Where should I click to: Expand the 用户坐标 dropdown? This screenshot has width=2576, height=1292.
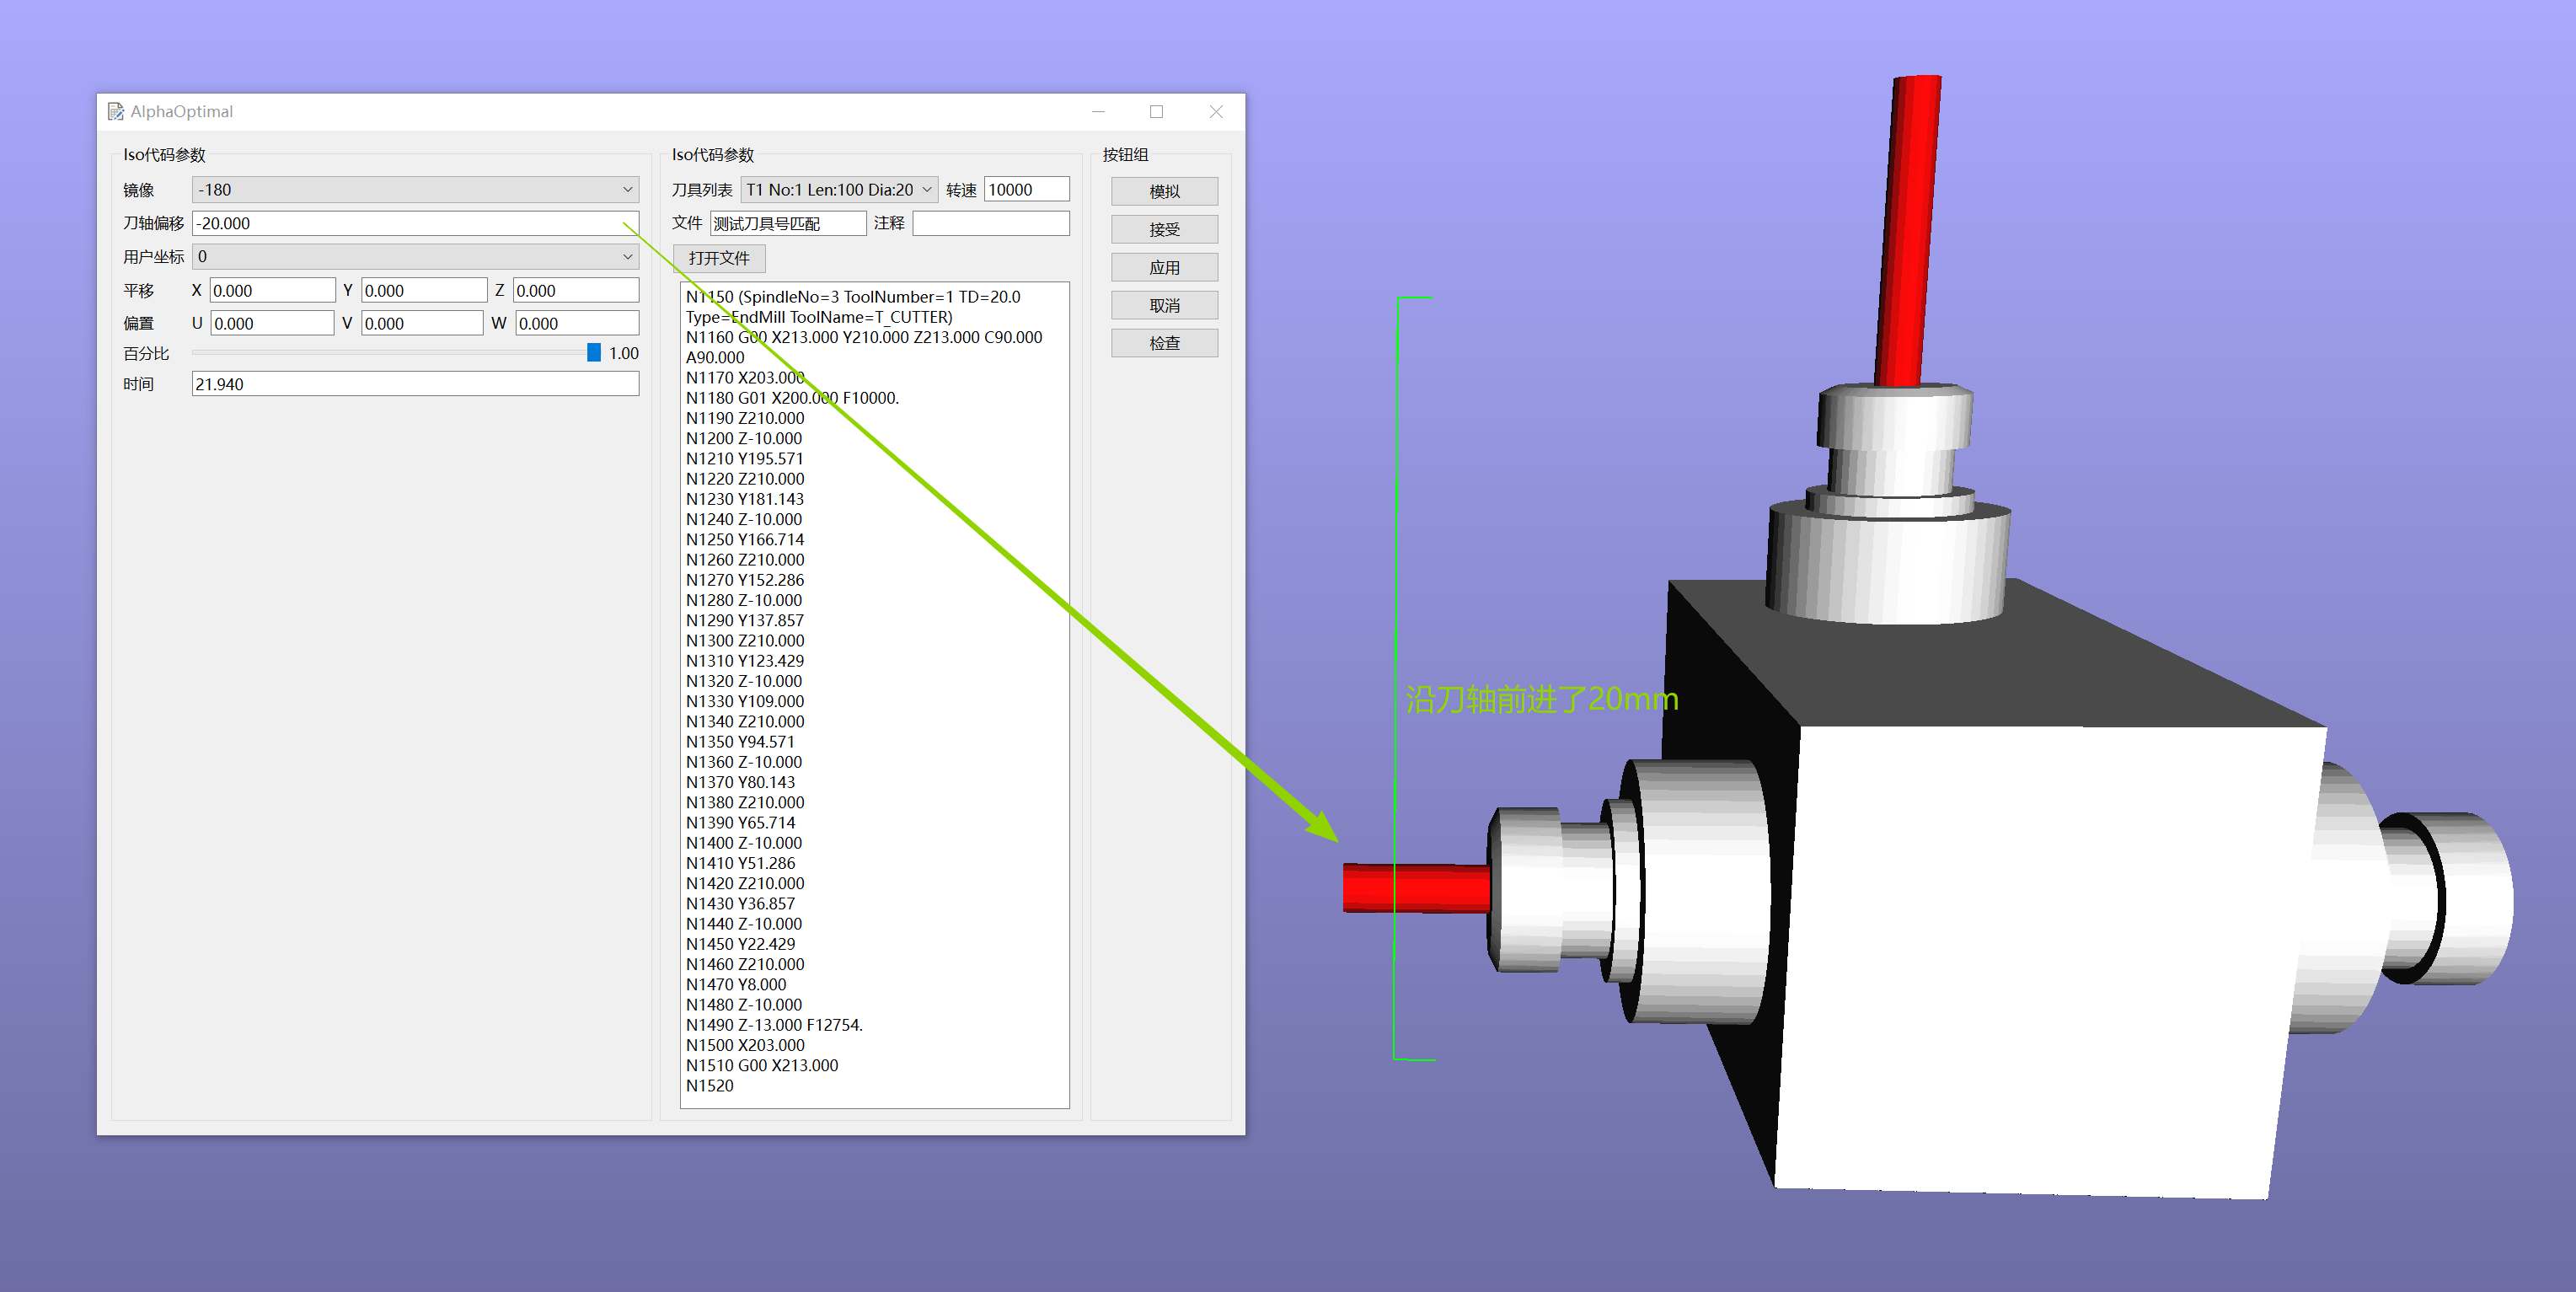point(415,257)
